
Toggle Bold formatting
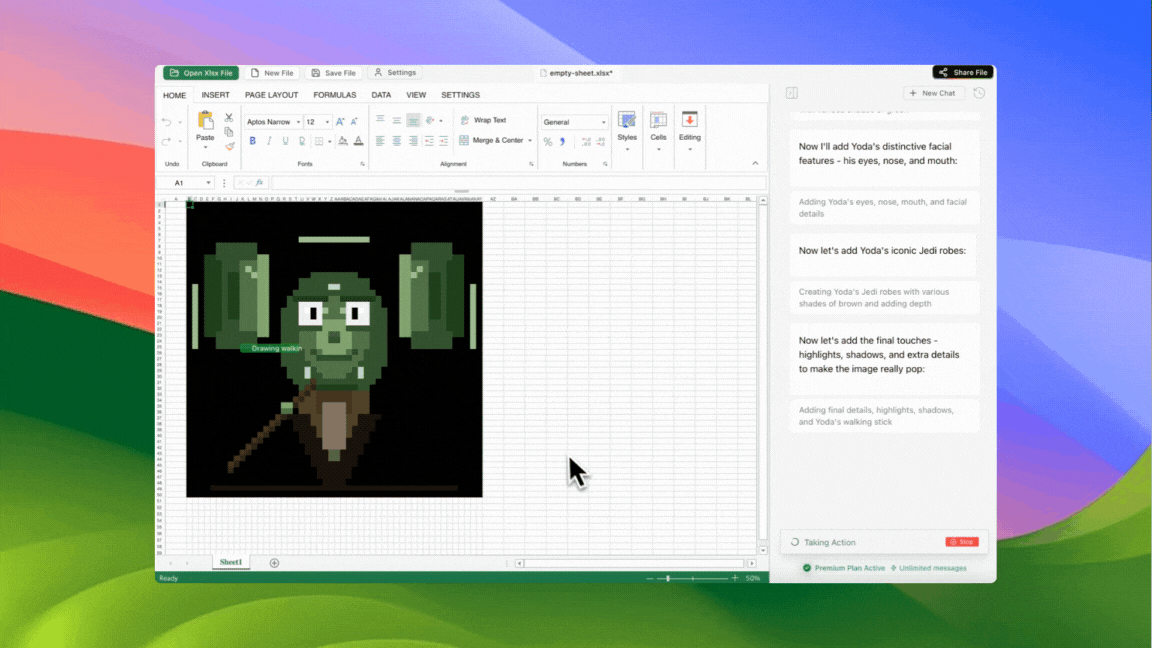click(253, 141)
